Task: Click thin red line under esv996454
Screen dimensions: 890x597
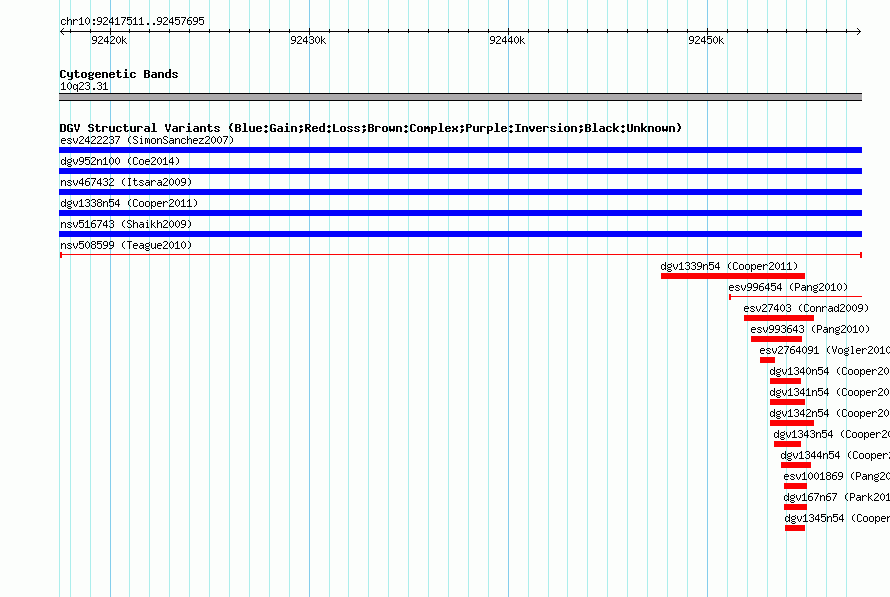Action: 795,297
